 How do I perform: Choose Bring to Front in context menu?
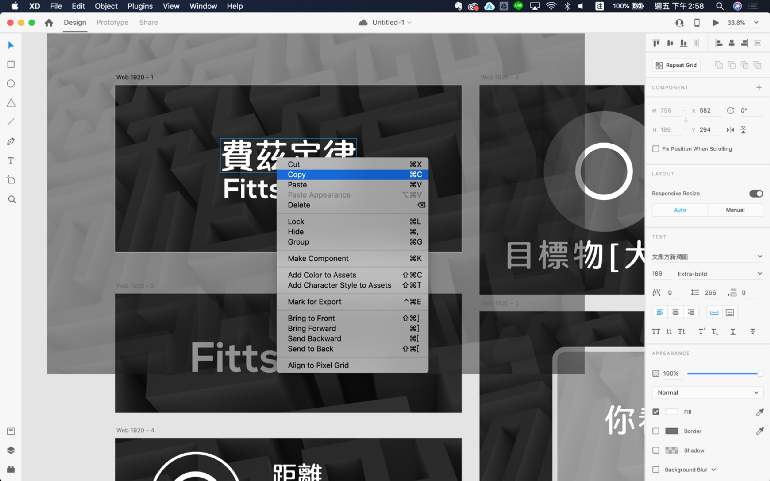coord(353,318)
